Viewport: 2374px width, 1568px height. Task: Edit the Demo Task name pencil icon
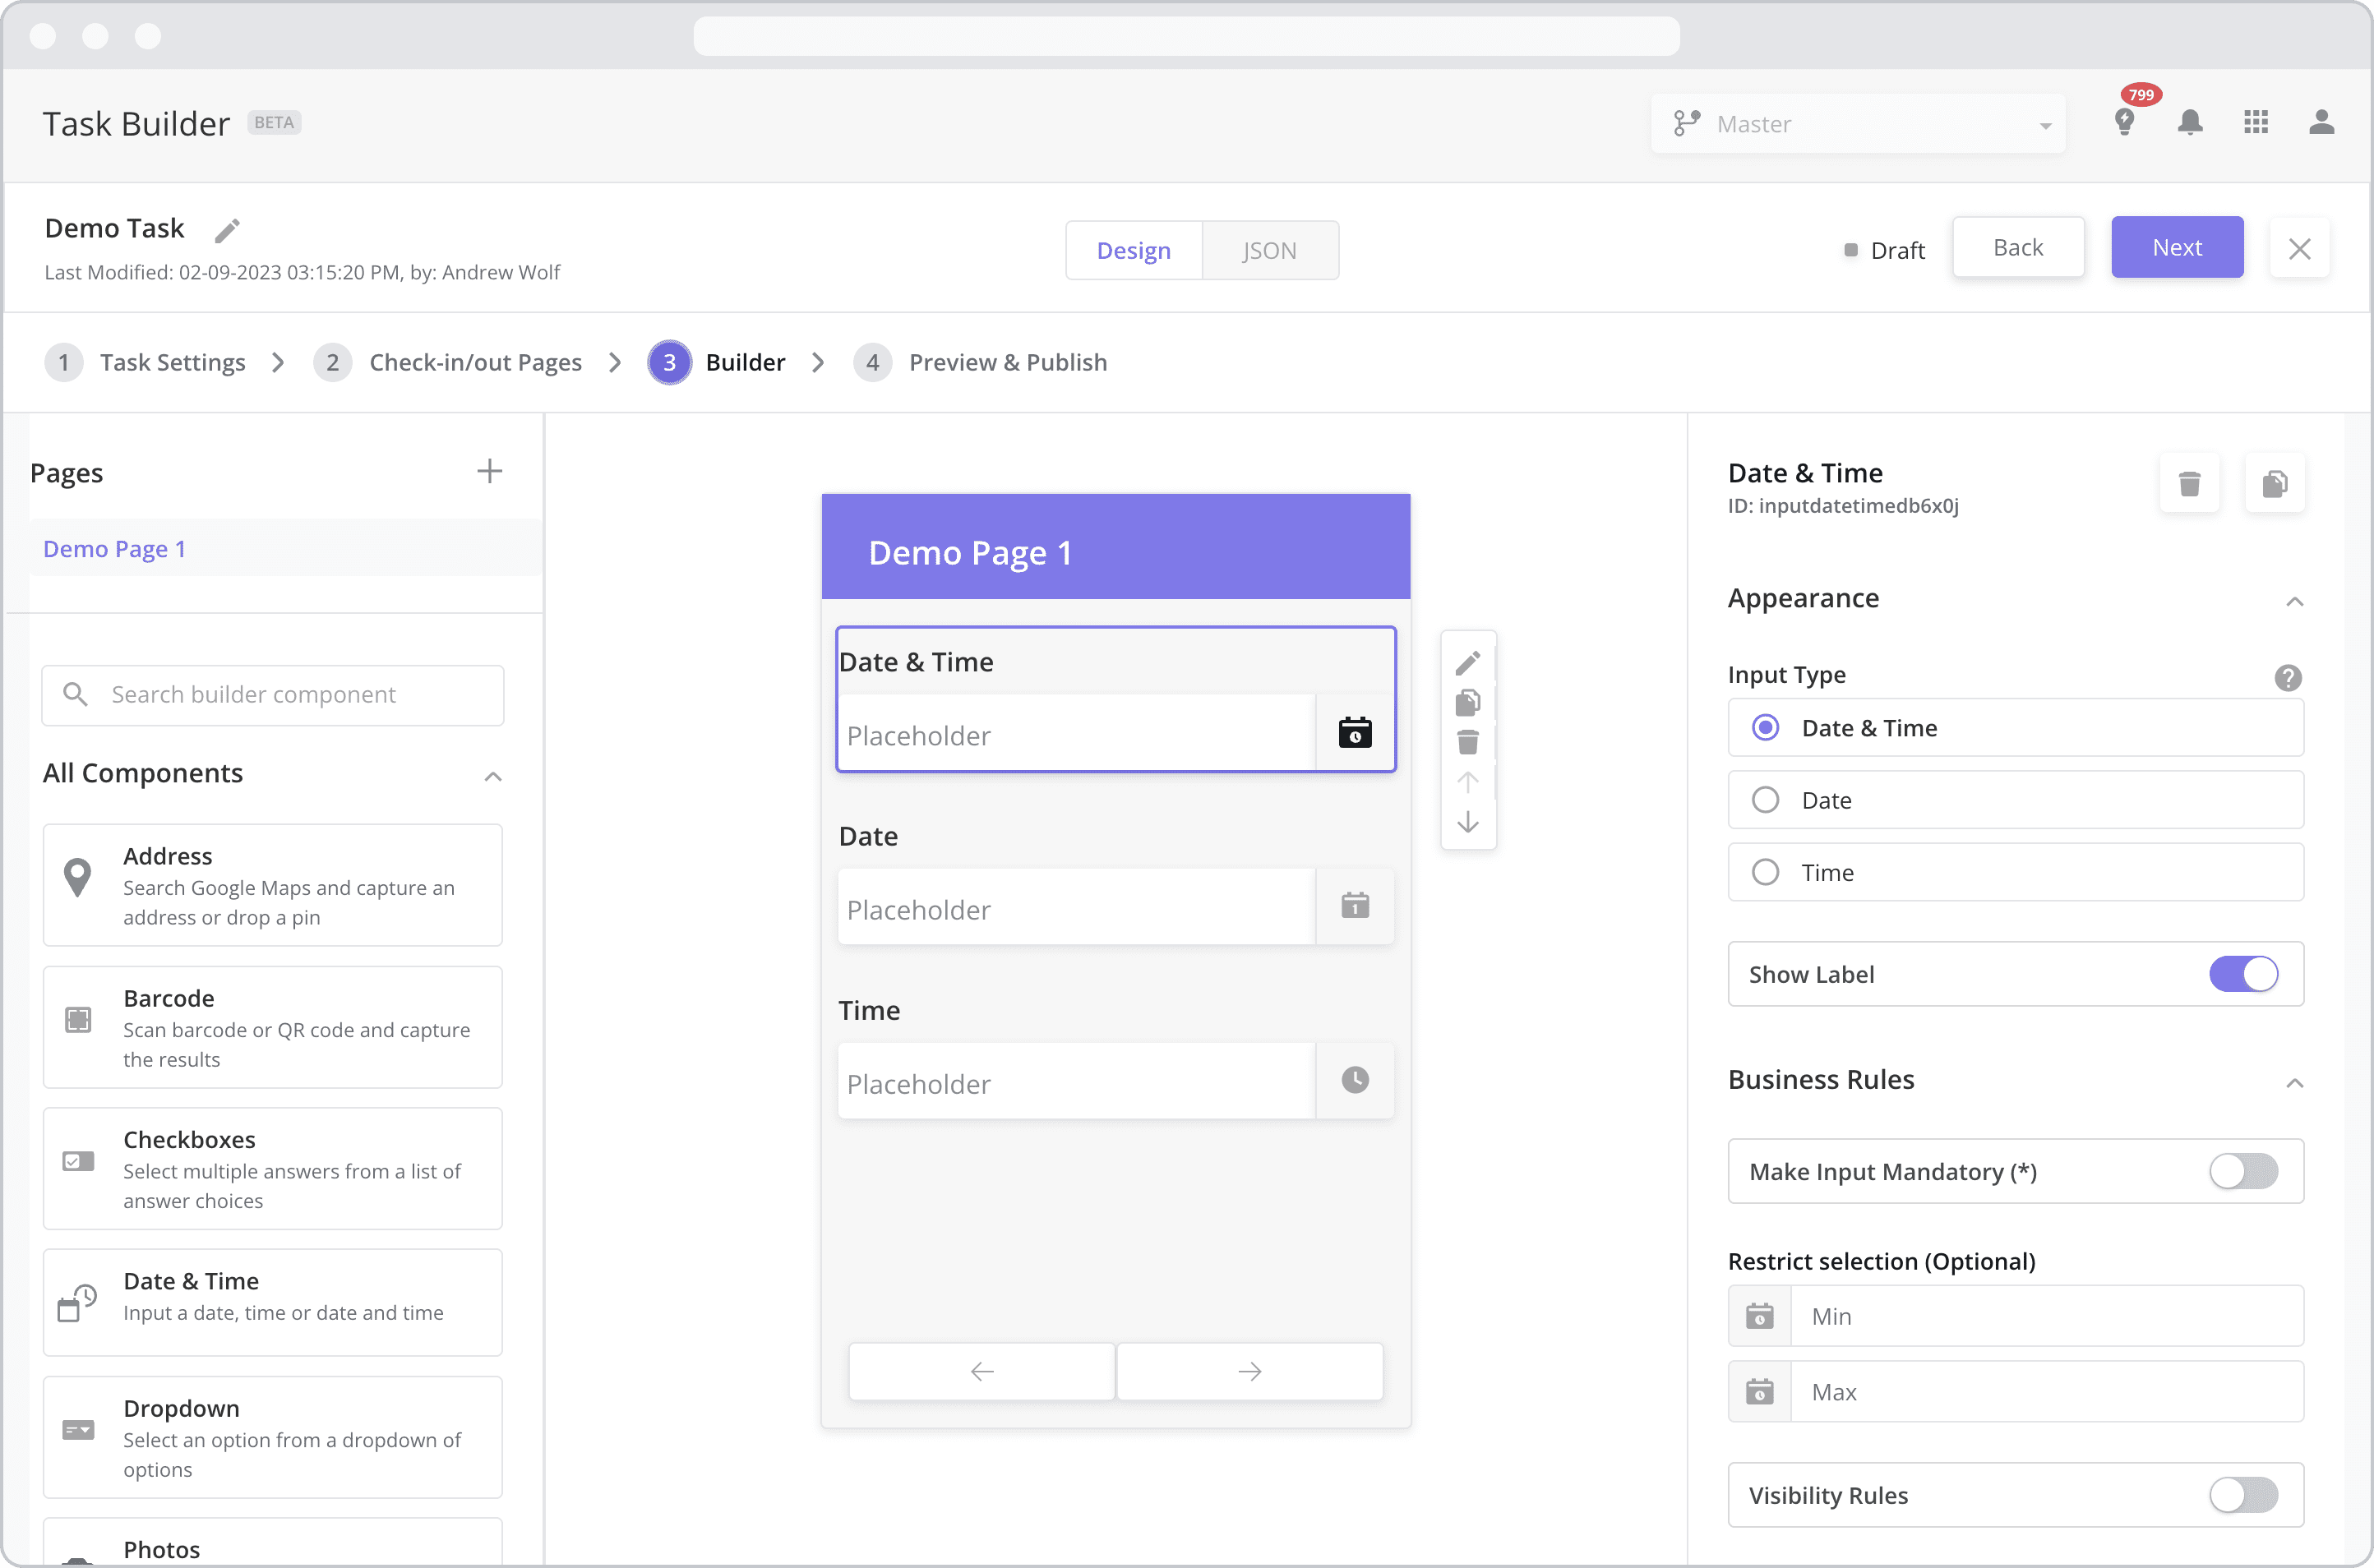[x=227, y=230]
